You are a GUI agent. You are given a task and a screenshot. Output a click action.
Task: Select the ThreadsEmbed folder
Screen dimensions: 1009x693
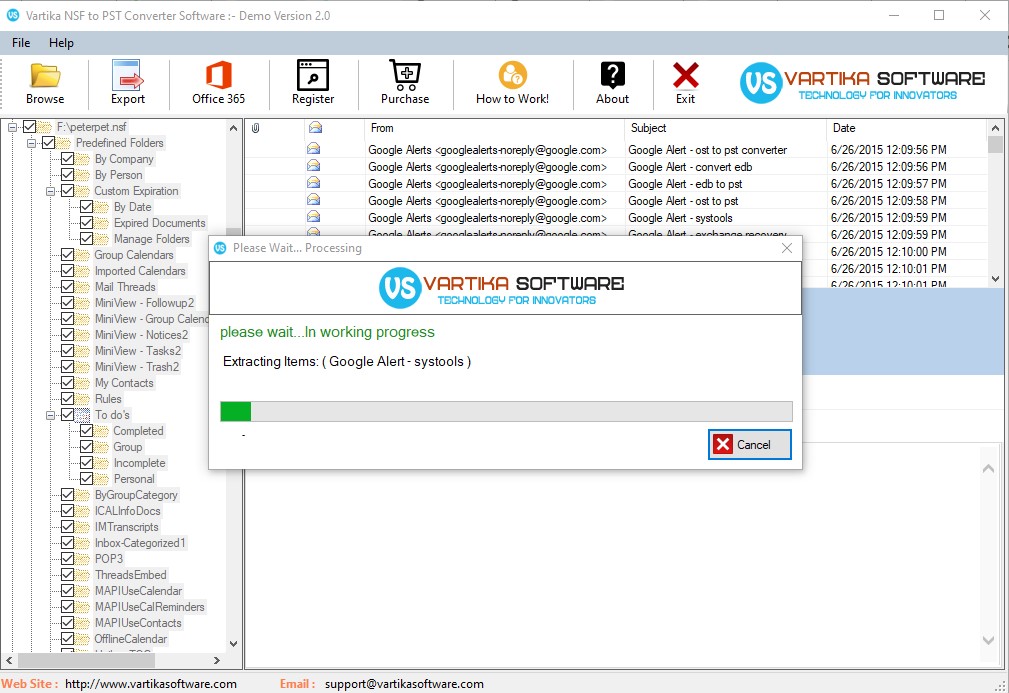pos(131,575)
